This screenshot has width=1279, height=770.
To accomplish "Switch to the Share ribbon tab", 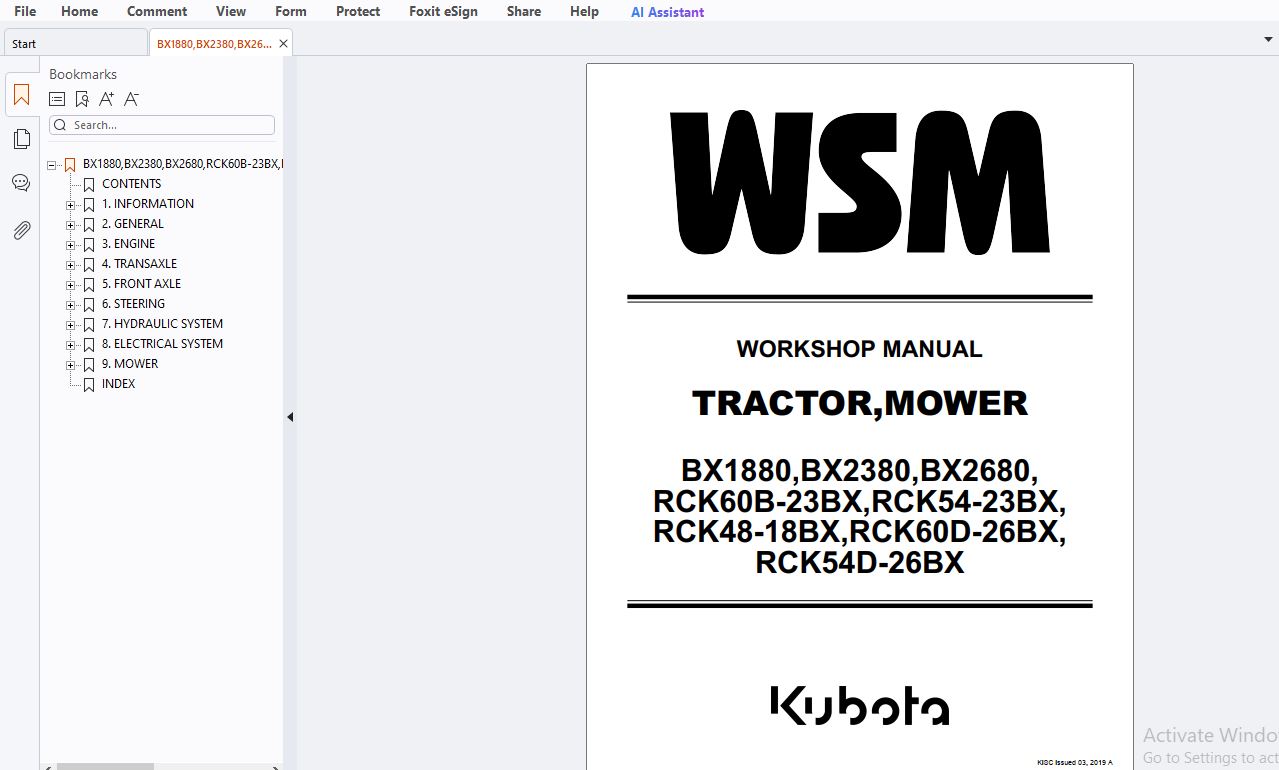I will [x=524, y=11].
